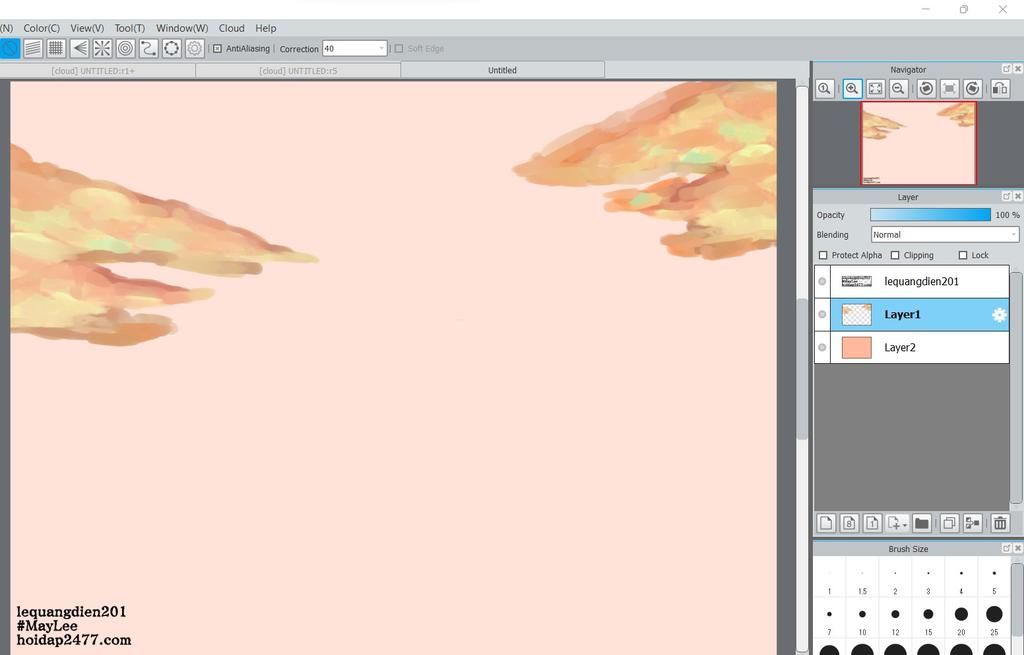This screenshot has height=655, width=1024.
Task: Enable vanishing point snap guide
Action: click(79, 48)
